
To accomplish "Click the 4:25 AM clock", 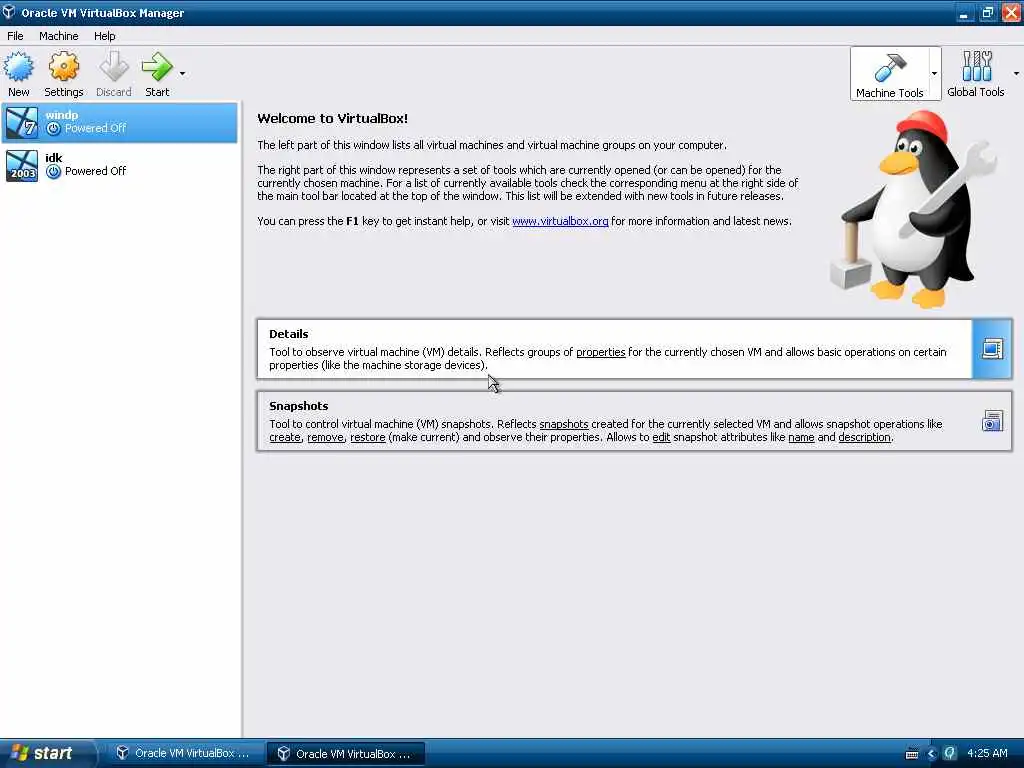I will click(987, 753).
